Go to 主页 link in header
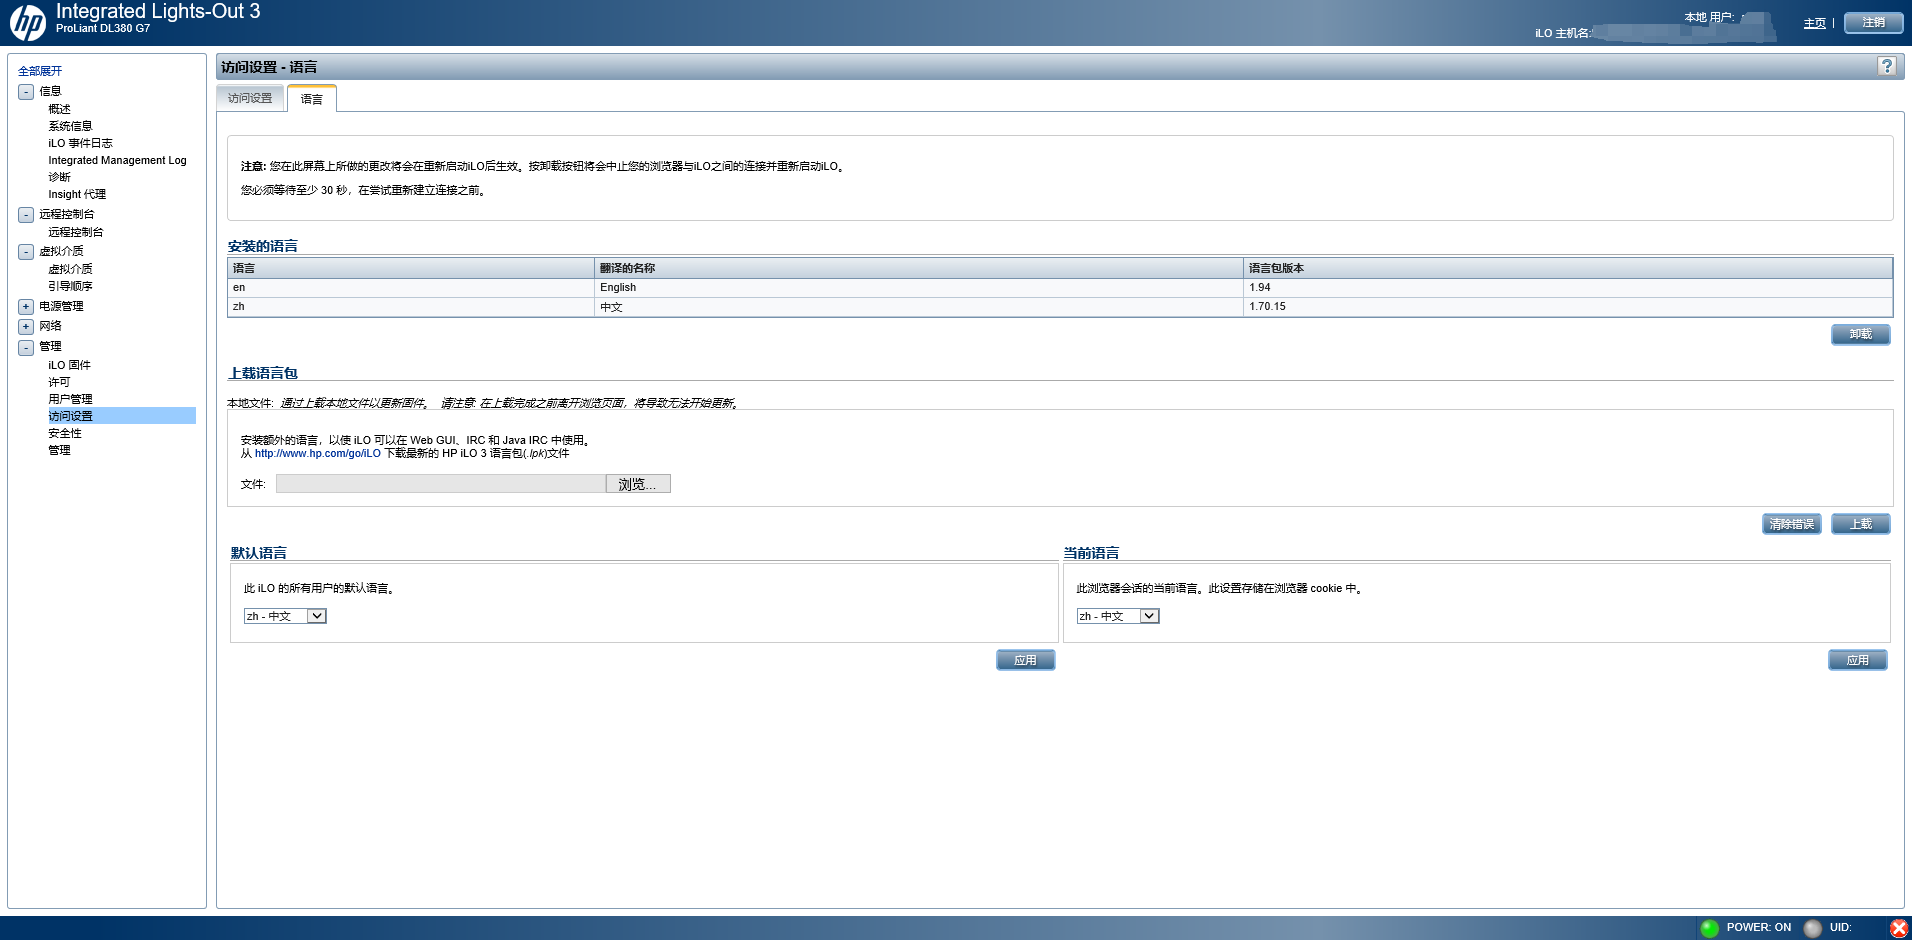The image size is (1912, 940). pos(1815,23)
